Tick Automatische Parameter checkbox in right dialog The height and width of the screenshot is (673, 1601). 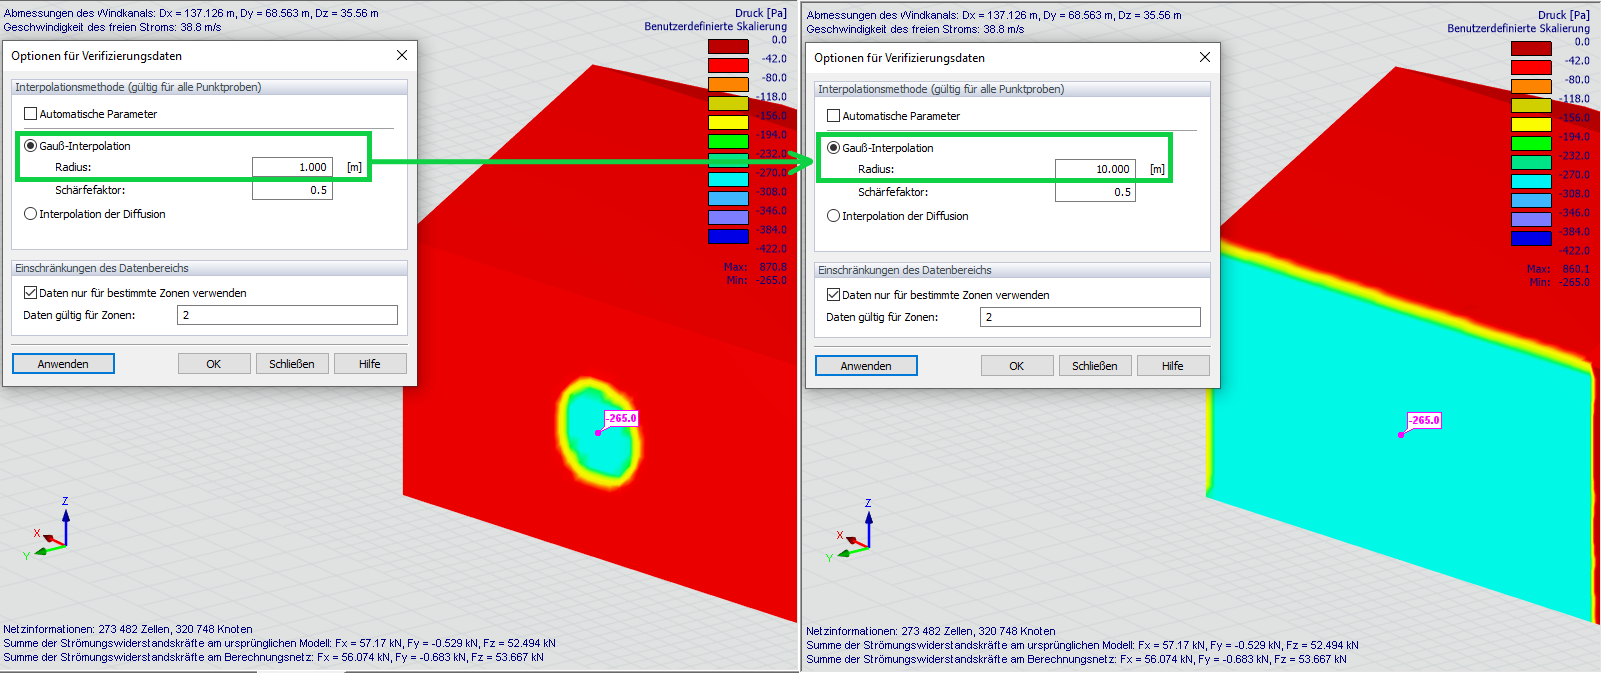click(833, 116)
